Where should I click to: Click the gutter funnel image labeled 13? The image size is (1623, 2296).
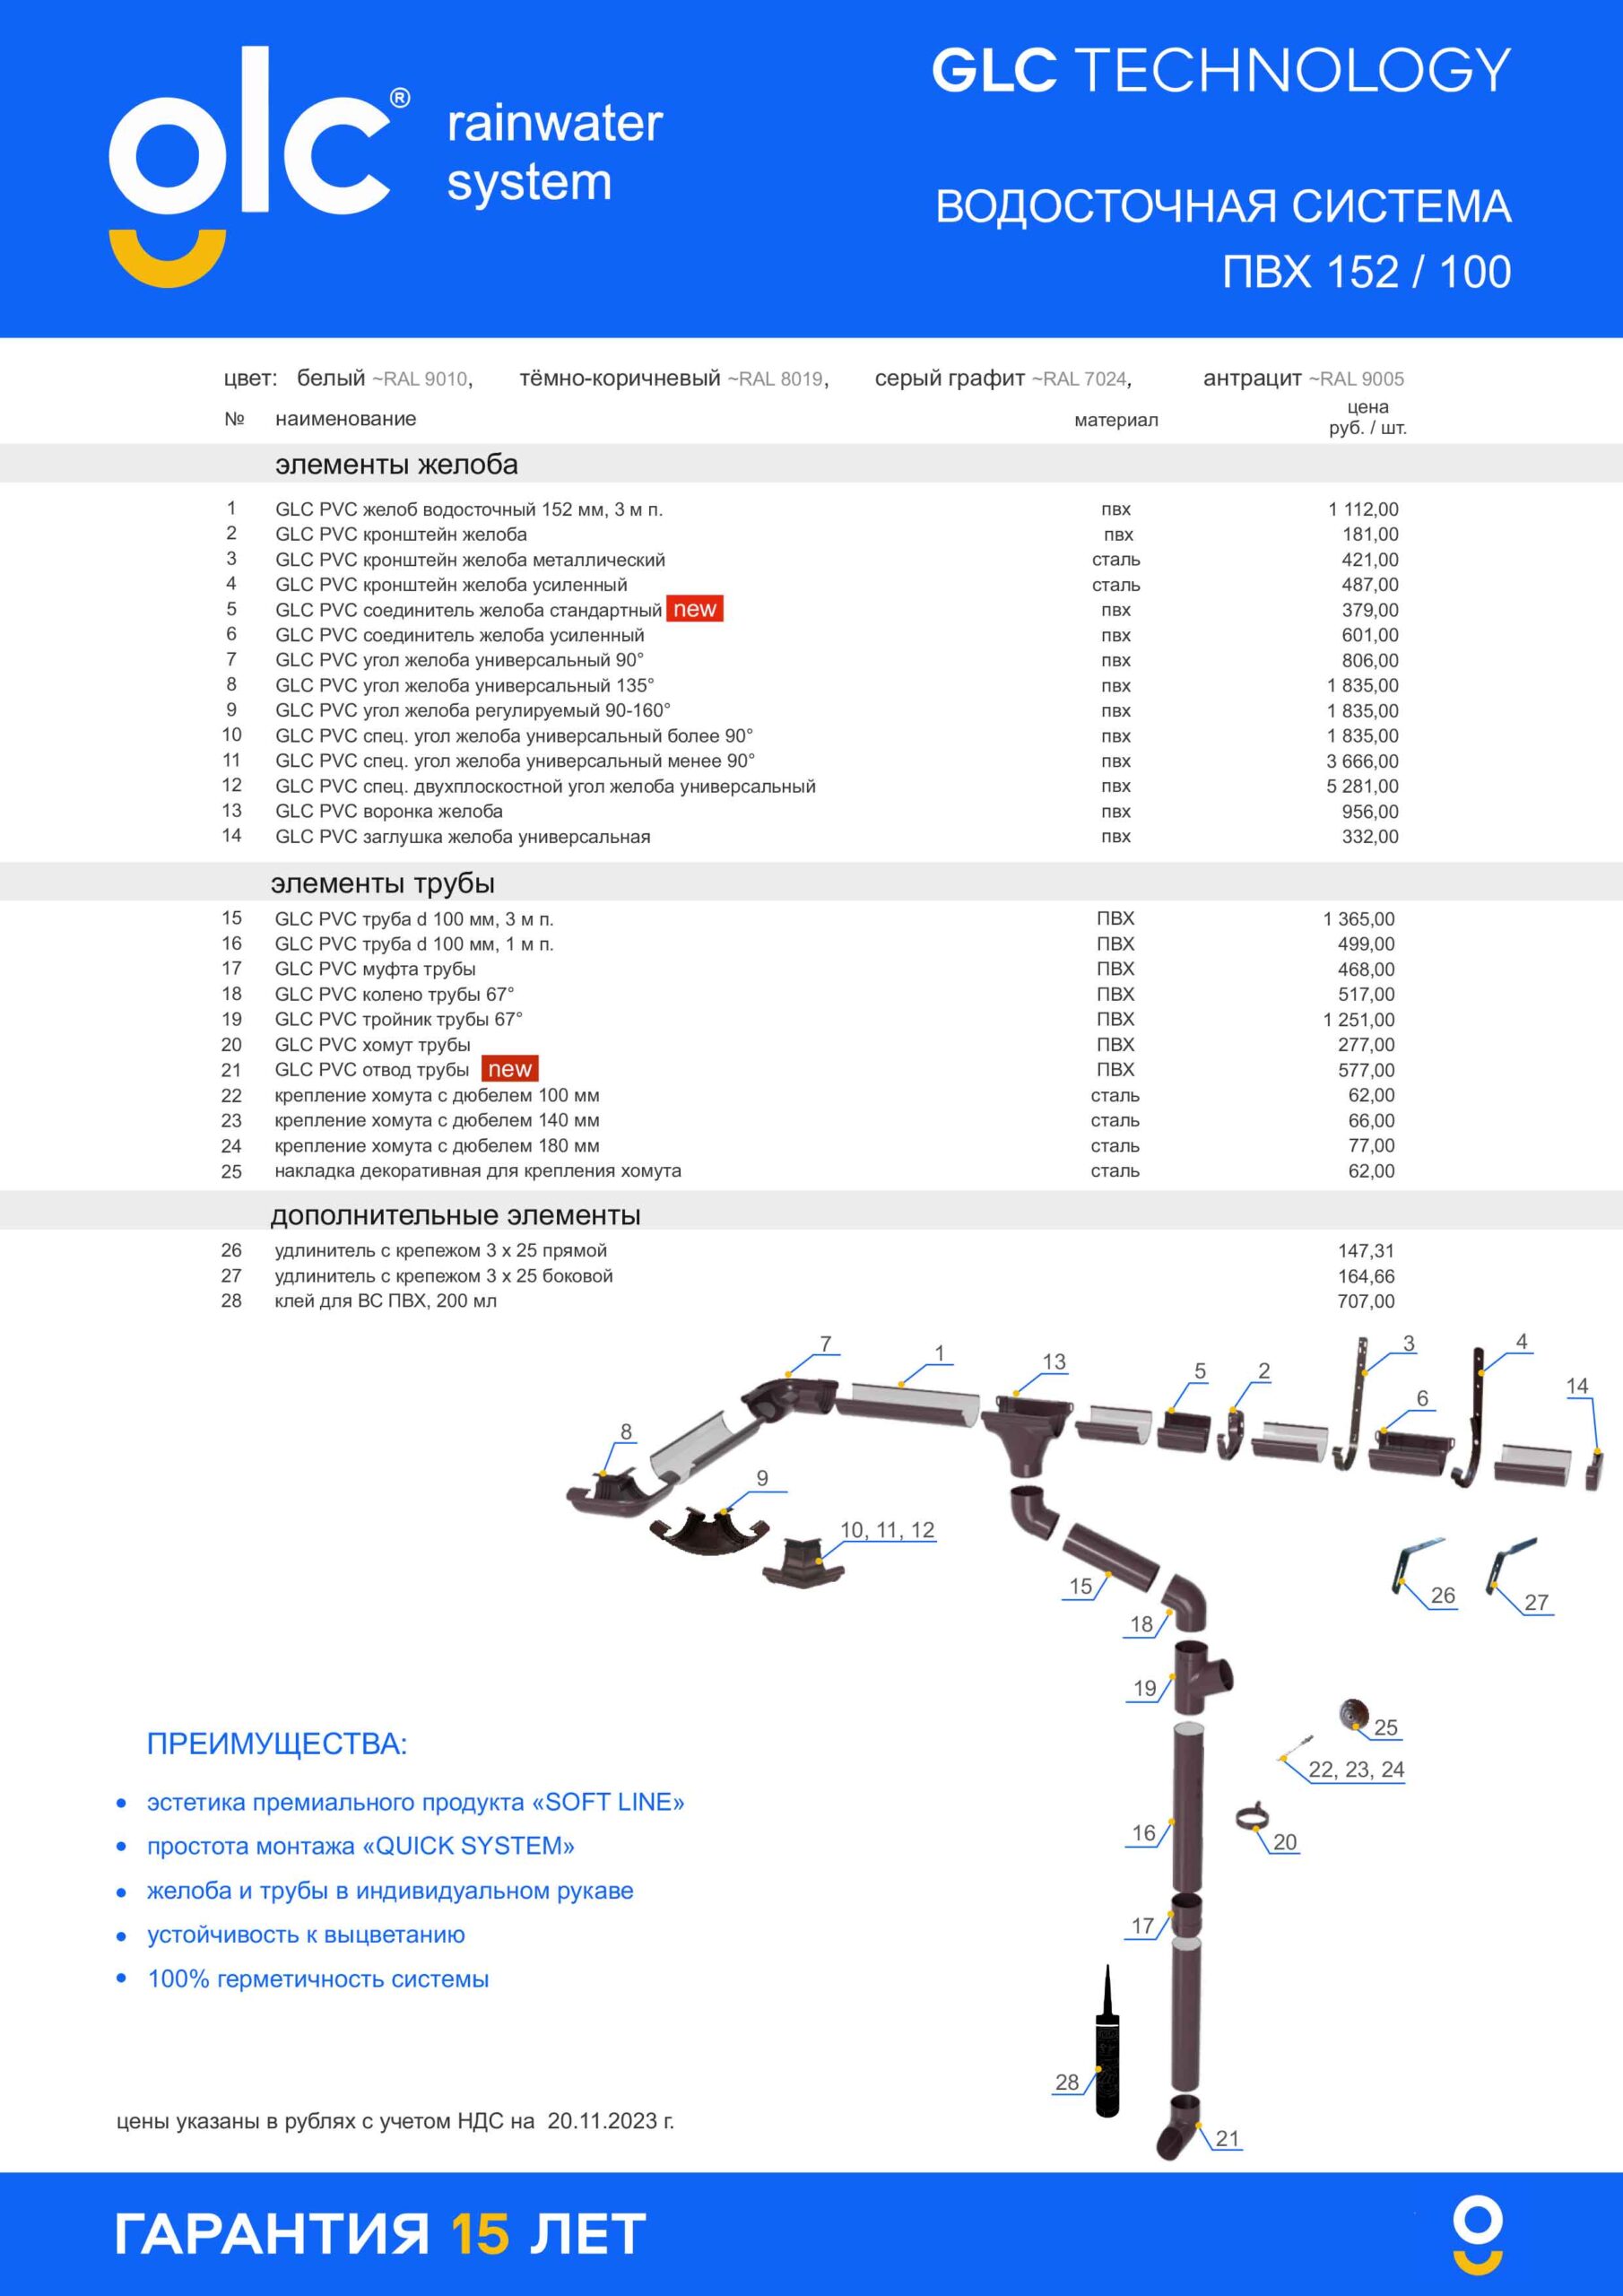[1026, 1434]
